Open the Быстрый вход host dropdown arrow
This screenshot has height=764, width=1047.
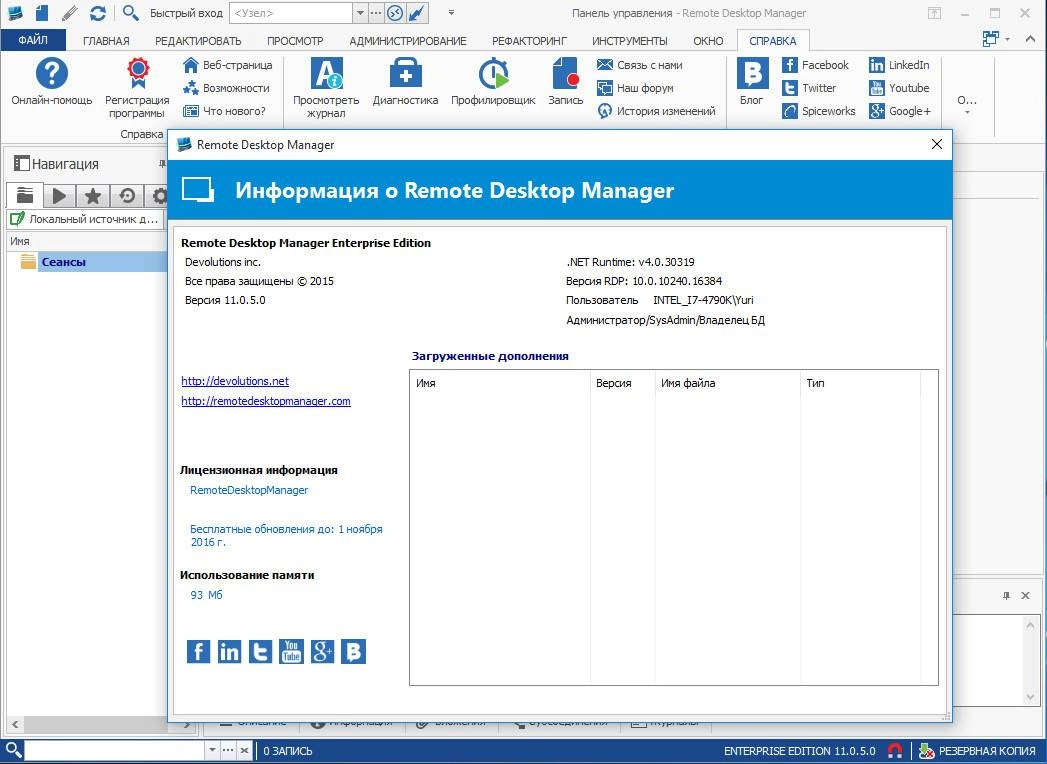360,13
